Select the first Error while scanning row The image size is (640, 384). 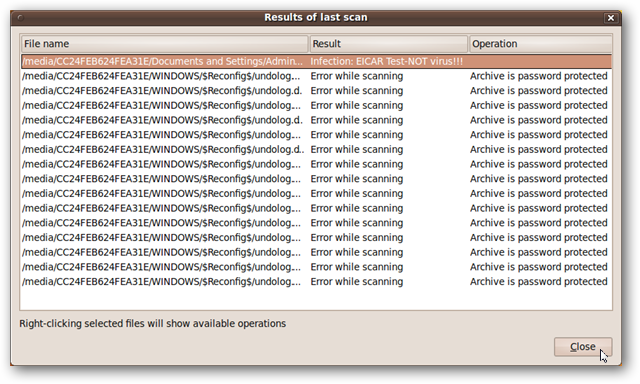click(x=316, y=76)
